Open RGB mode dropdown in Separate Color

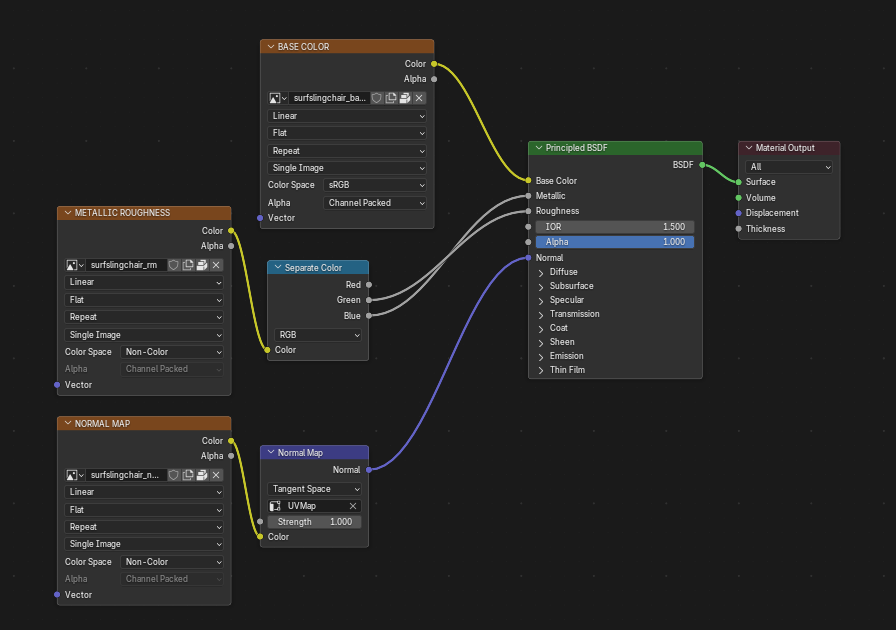click(318, 335)
